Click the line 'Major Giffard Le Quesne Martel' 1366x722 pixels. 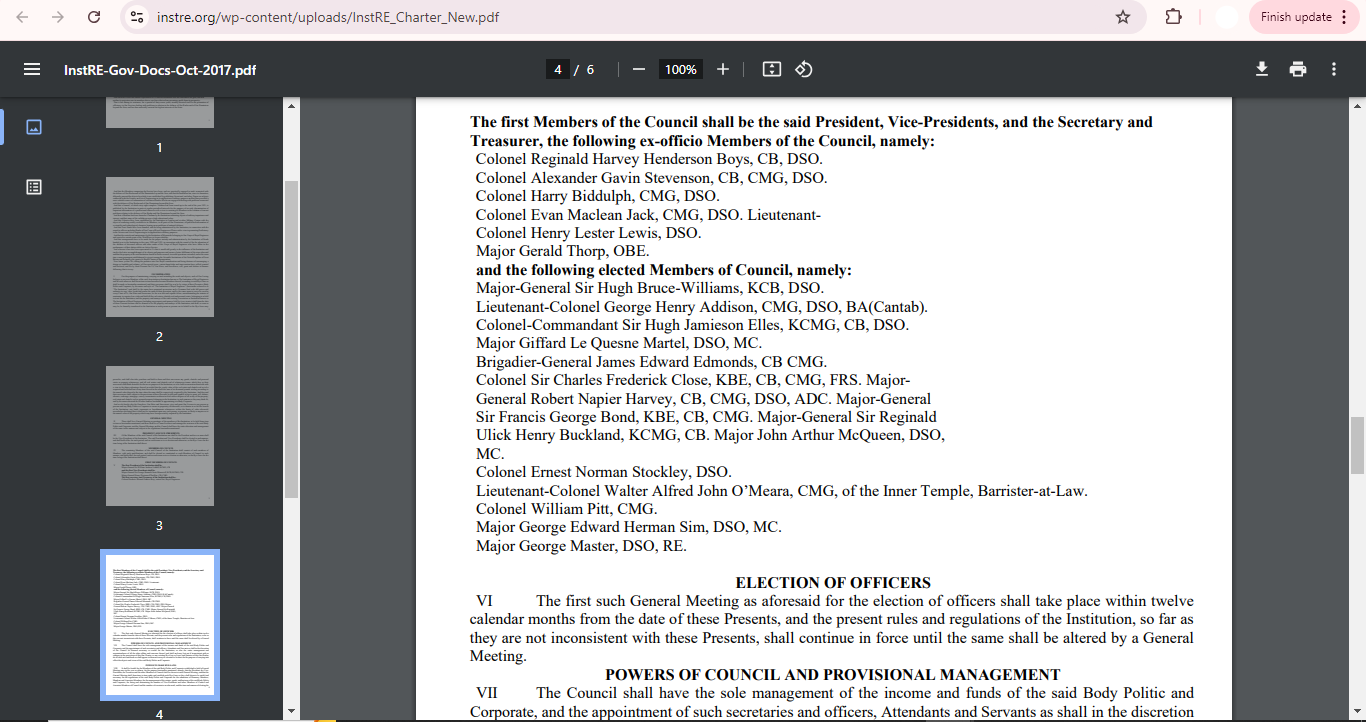618,343
